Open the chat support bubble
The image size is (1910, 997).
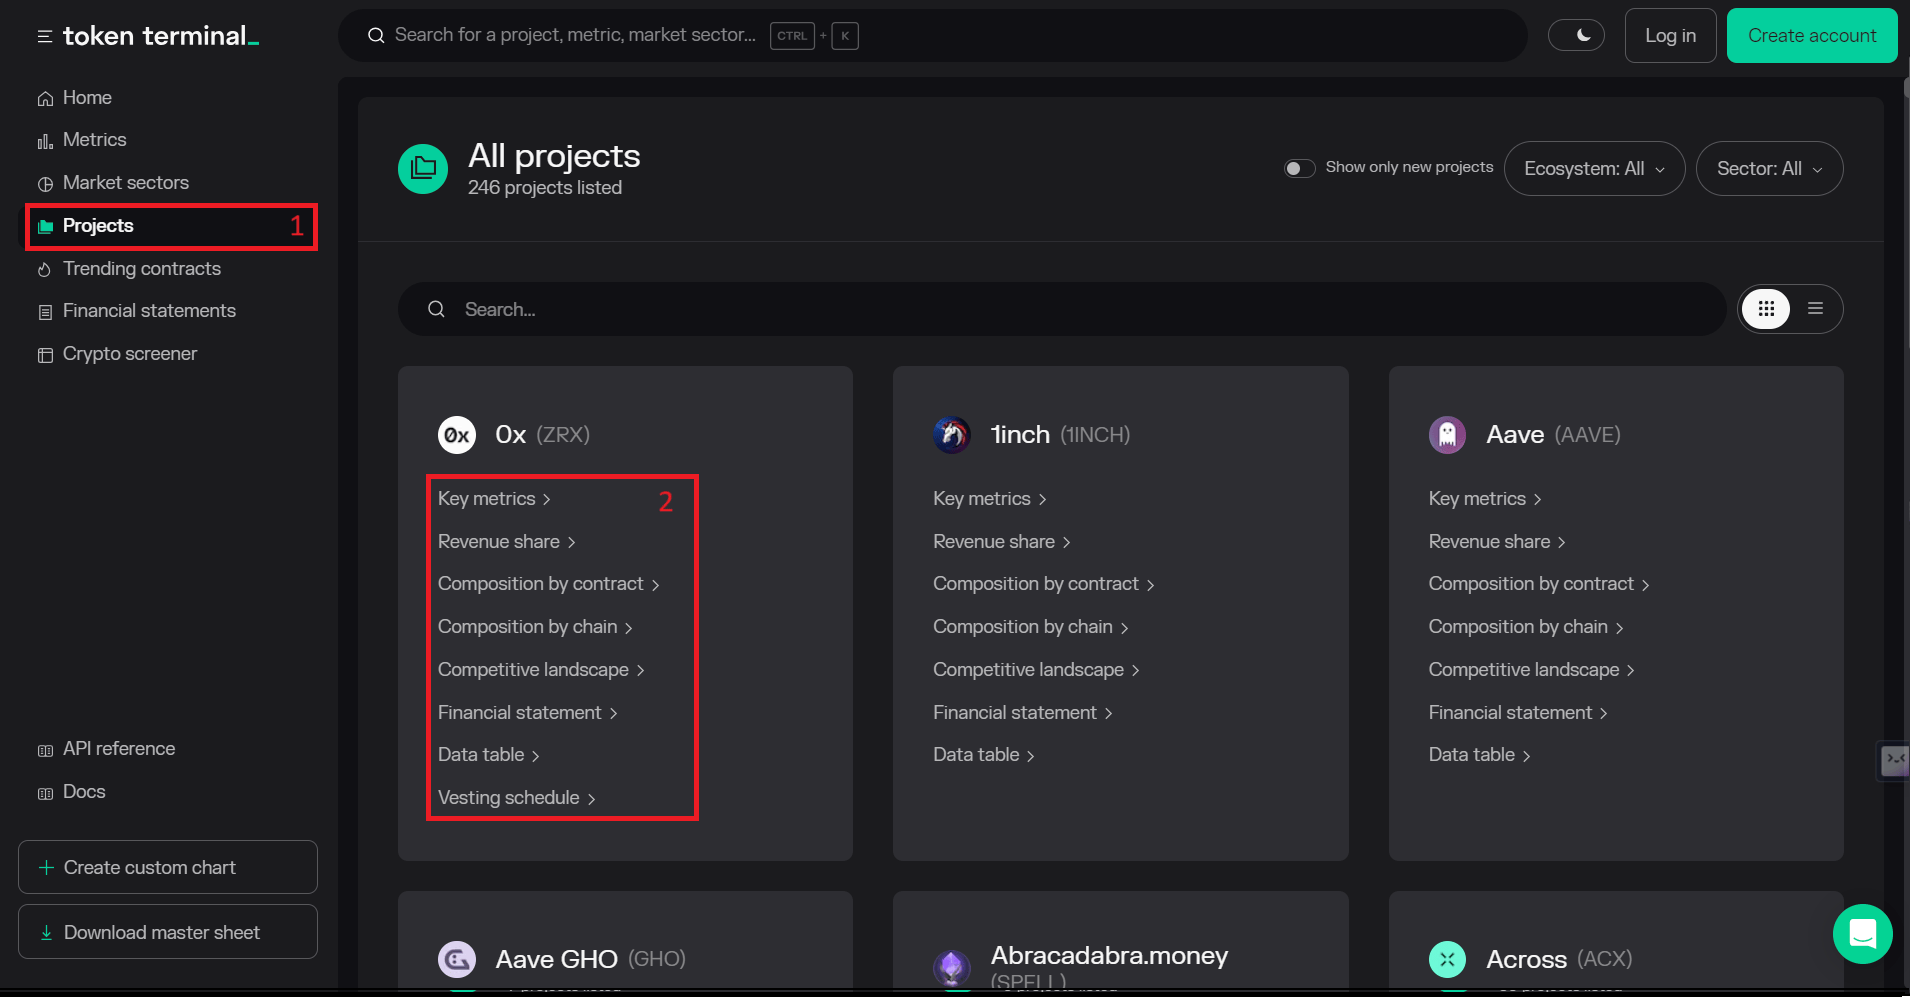coord(1862,934)
